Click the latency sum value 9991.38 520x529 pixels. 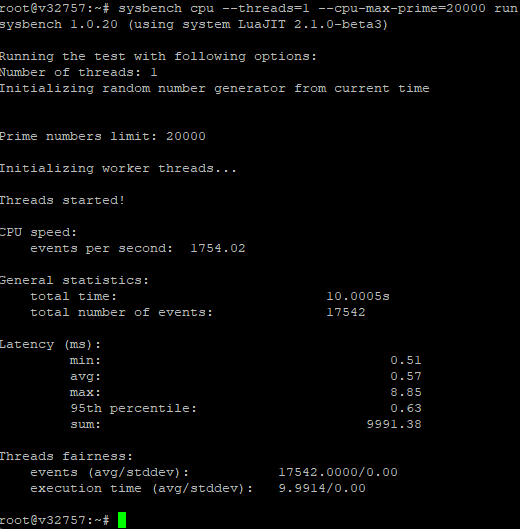[394, 424]
